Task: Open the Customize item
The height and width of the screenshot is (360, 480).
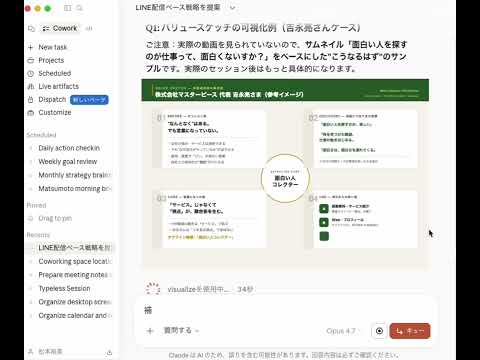Action: coord(55,112)
